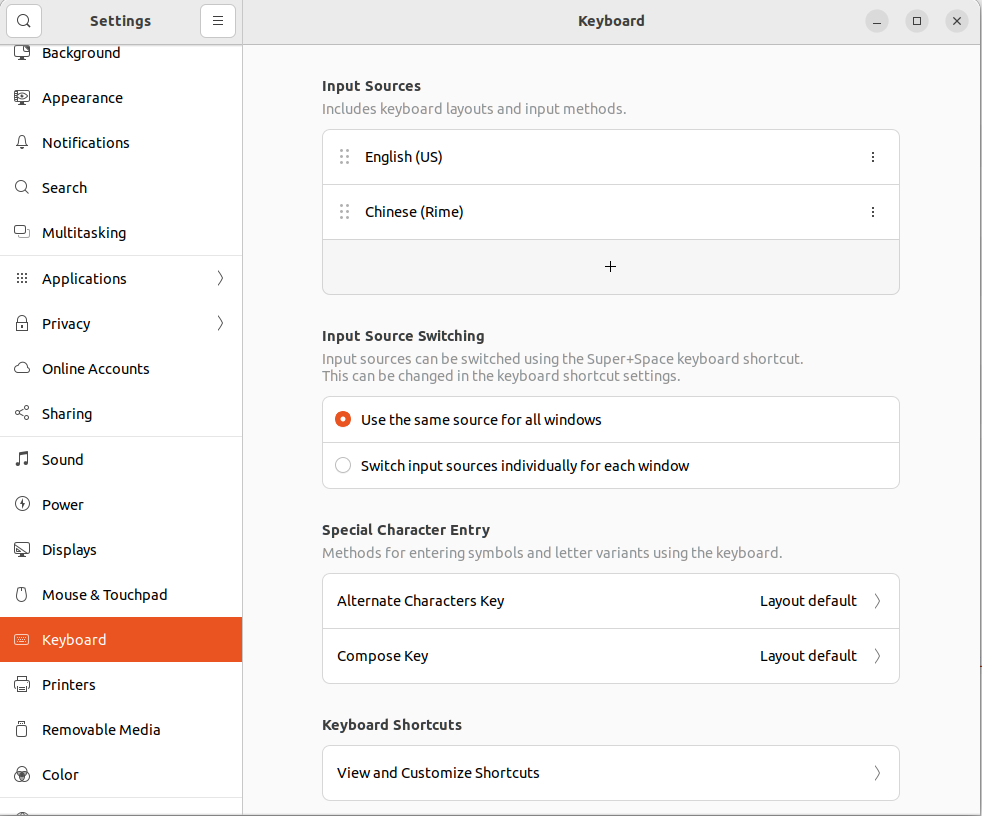The width and height of the screenshot is (982, 816).
Task: Open the Settings search icon
Action: click(x=24, y=21)
